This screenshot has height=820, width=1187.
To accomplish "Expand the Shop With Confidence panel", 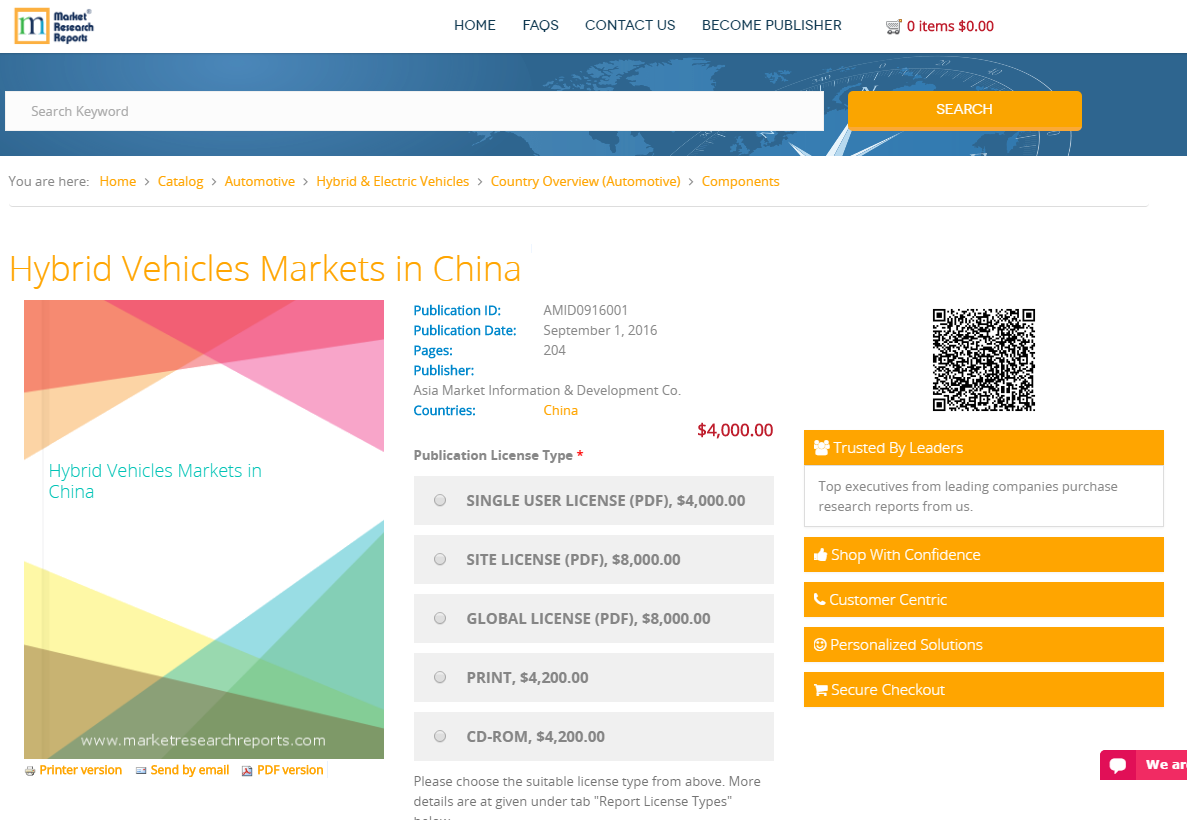I will click(x=983, y=554).
